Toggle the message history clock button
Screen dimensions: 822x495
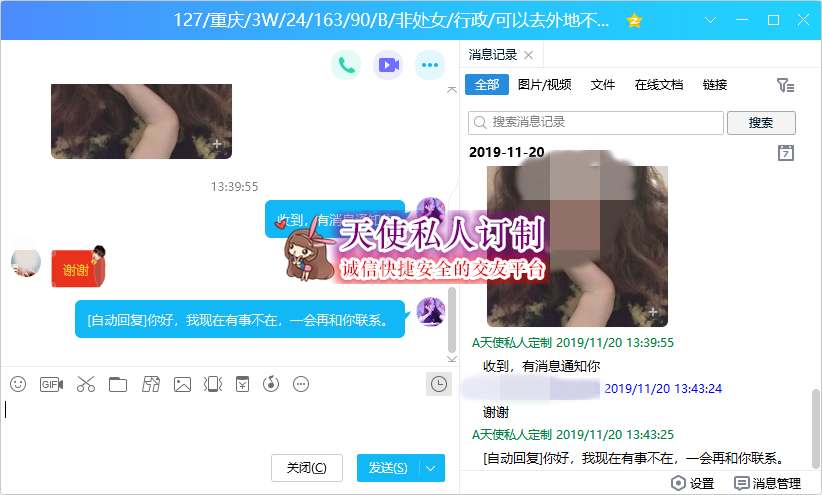tap(438, 384)
